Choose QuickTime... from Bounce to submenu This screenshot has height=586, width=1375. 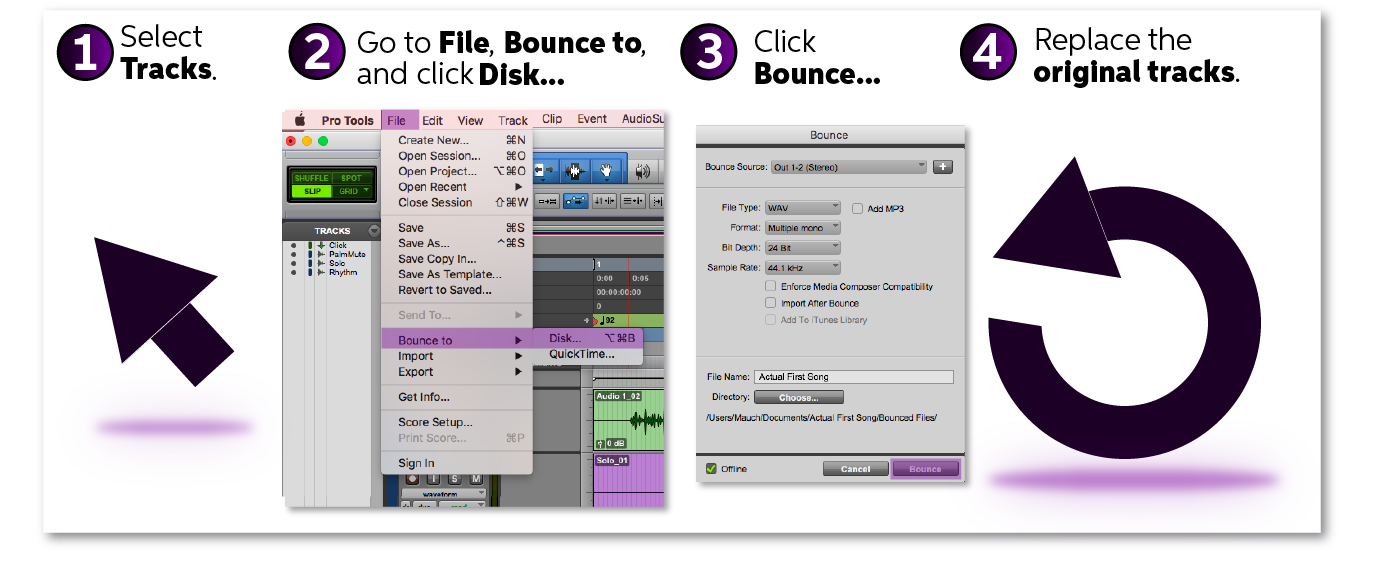[x=588, y=354]
